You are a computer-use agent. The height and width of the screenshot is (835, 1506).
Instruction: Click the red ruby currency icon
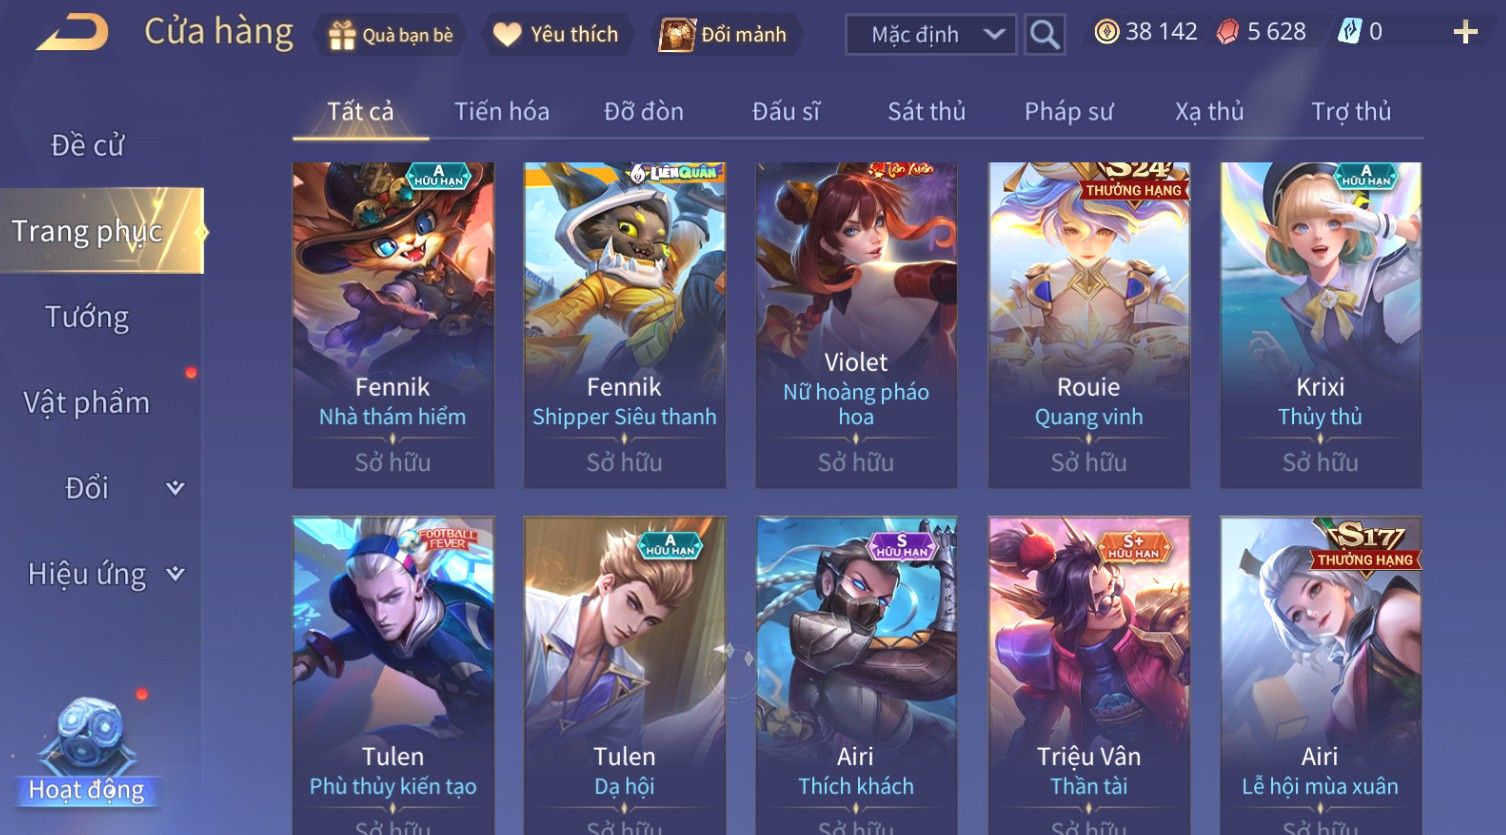1227,32
